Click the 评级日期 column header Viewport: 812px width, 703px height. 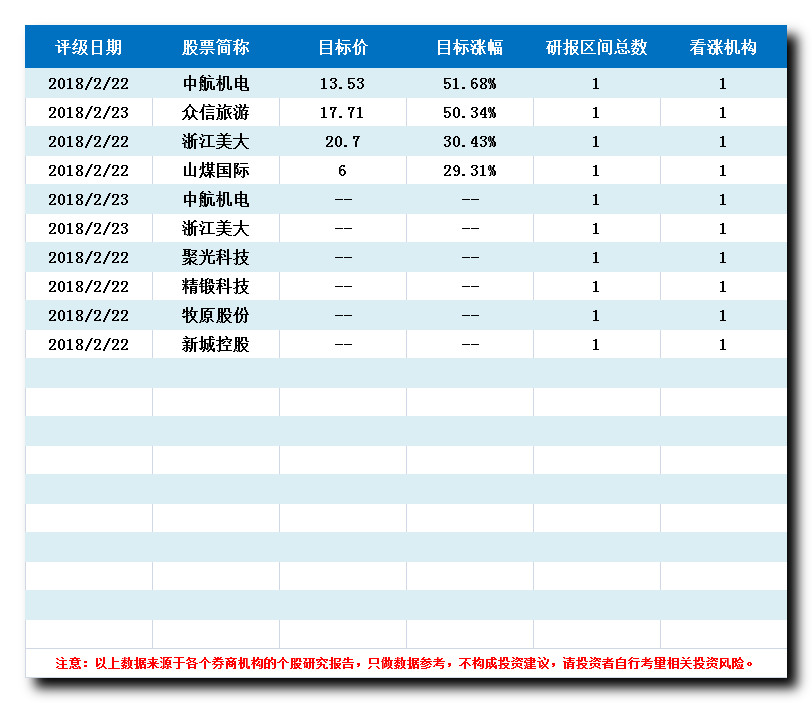coord(89,47)
